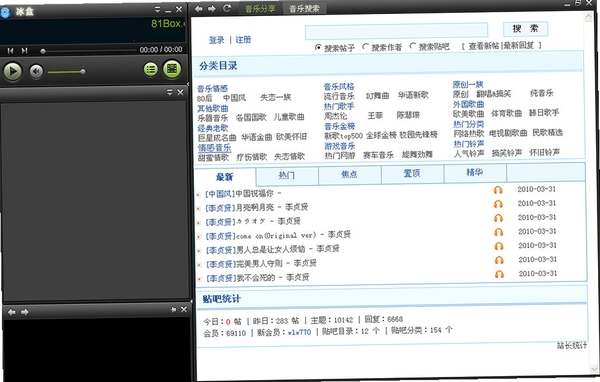Viewport: 600px width, 382px height.
Task: Play 中国祝福你 via its headphone icon
Action: [x=498, y=190]
